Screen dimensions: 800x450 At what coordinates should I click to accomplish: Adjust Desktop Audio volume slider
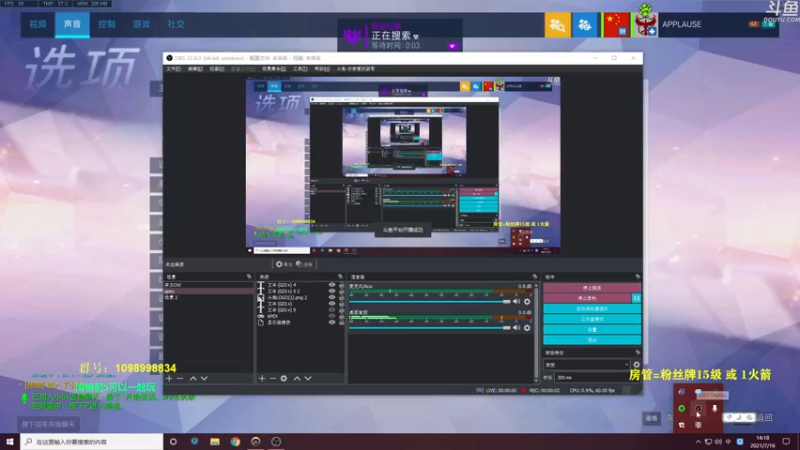click(x=430, y=328)
